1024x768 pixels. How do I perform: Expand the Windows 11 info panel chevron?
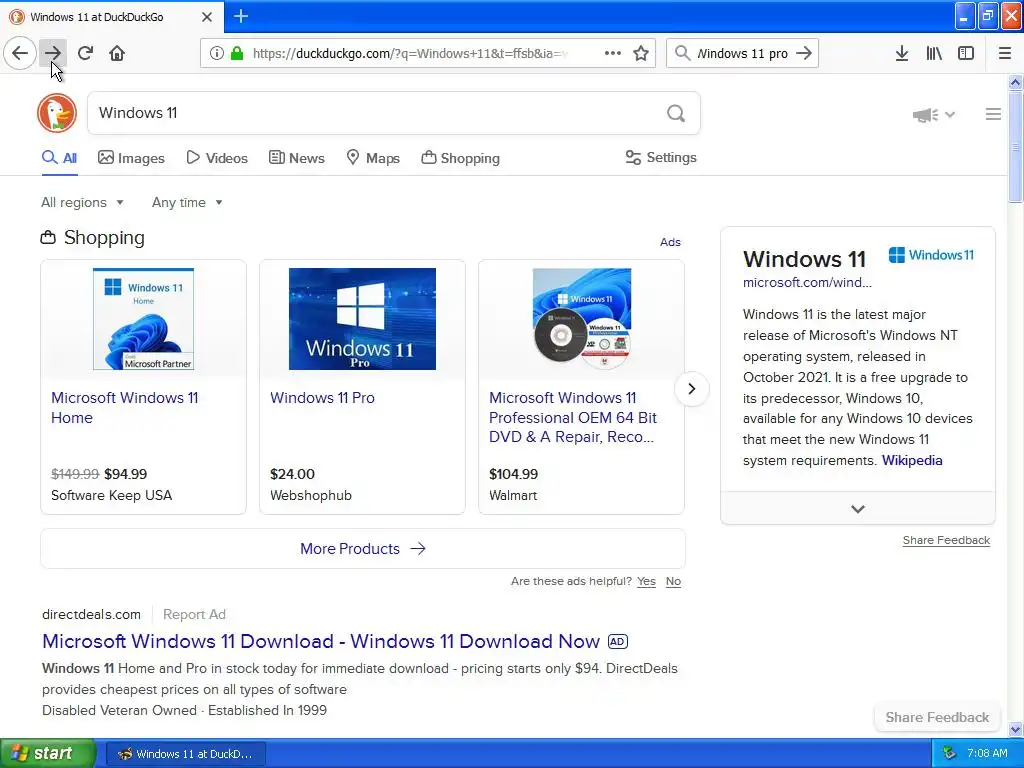coord(858,509)
